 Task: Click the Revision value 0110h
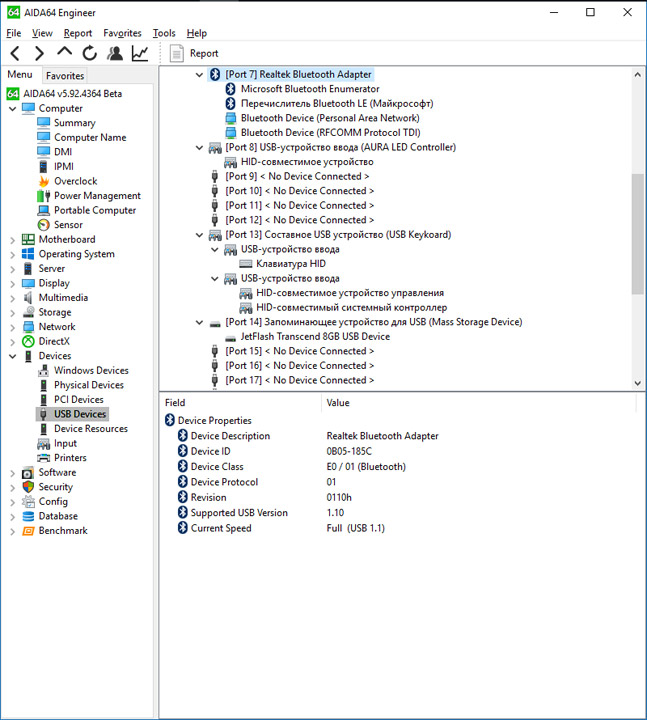tap(339, 497)
